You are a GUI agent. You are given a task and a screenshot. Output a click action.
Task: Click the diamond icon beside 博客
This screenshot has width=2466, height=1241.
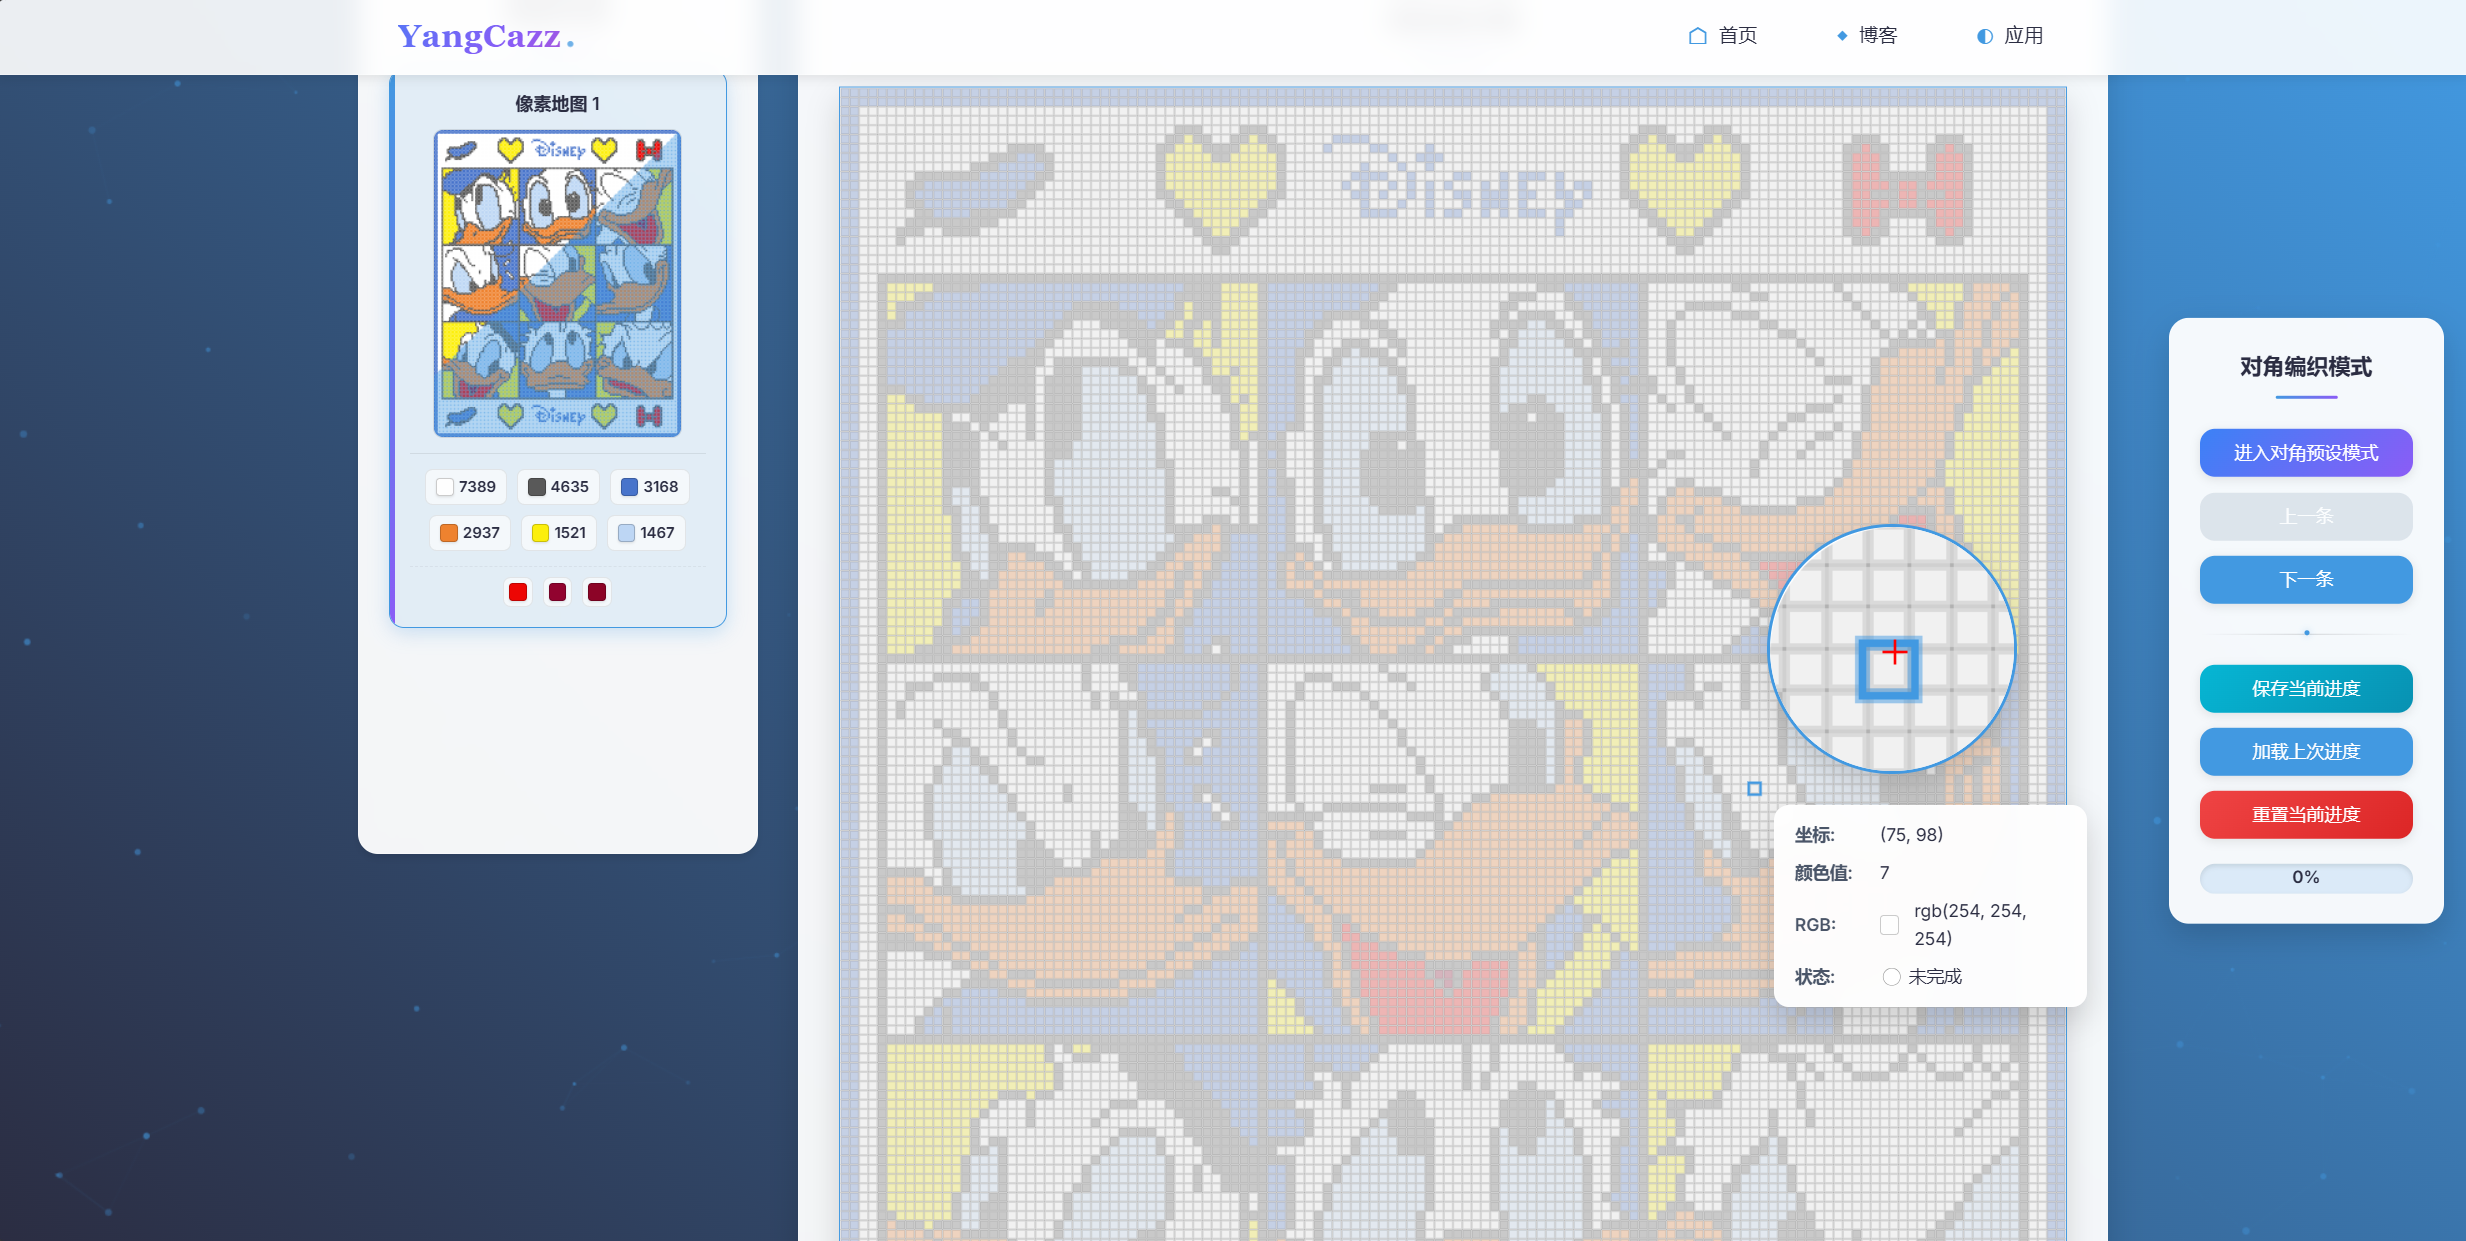pyautogui.click(x=1842, y=36)
